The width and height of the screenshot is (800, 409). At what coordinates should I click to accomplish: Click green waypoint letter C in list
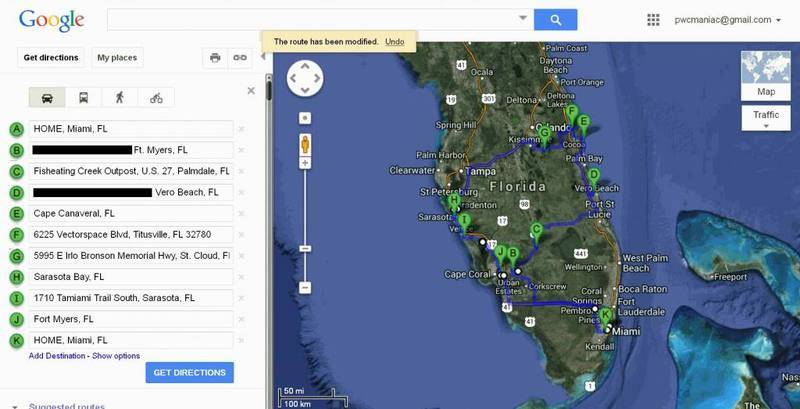pyautogui.click(x=16, y=172)
